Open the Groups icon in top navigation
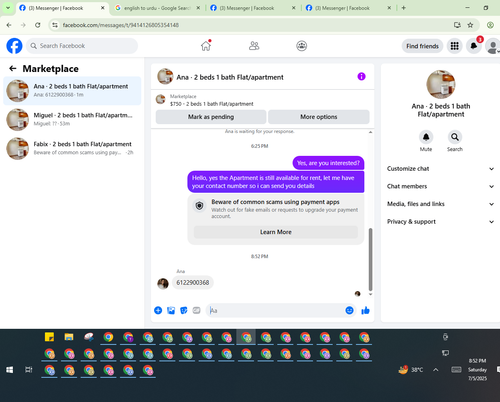Viewport: 500px width, 402px height. 302,46
